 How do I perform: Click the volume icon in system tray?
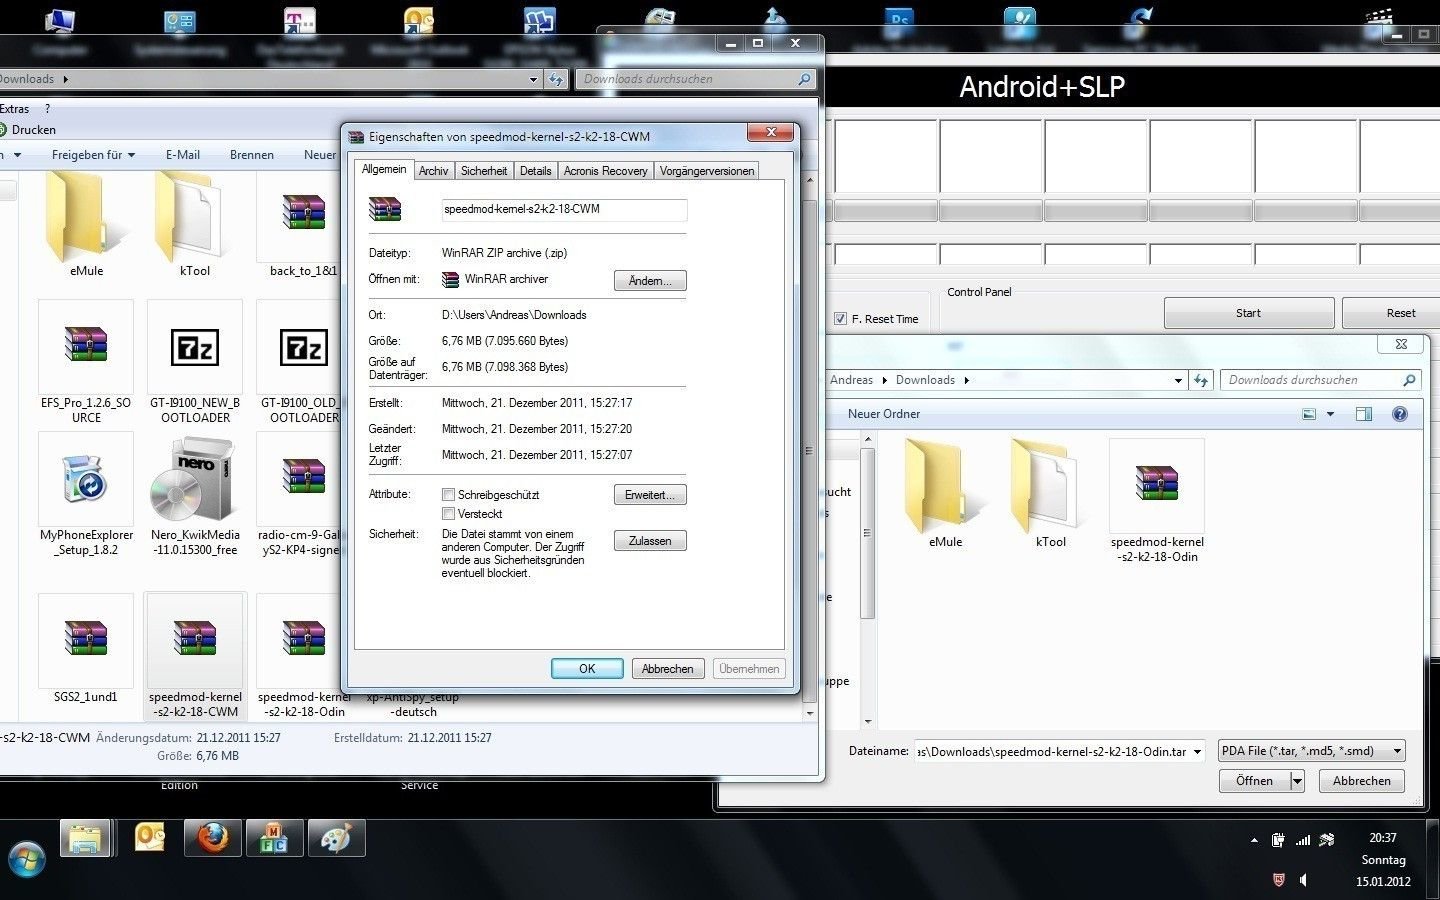tap(1304, 880)
